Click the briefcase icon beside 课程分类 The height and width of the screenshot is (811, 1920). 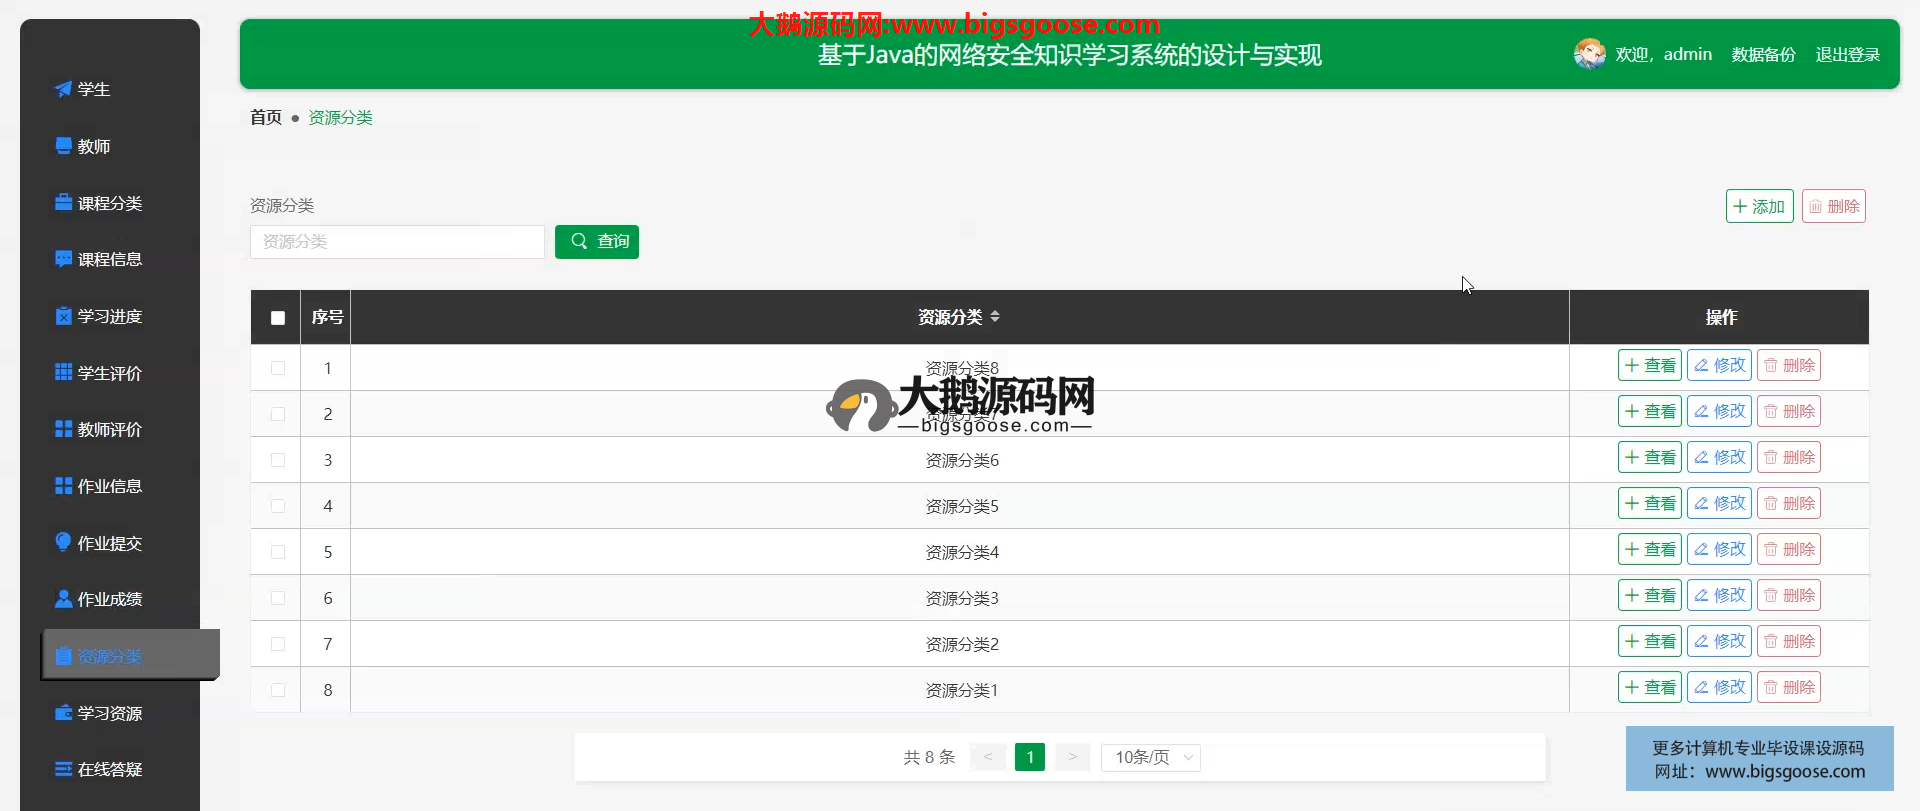pos(63,203)
